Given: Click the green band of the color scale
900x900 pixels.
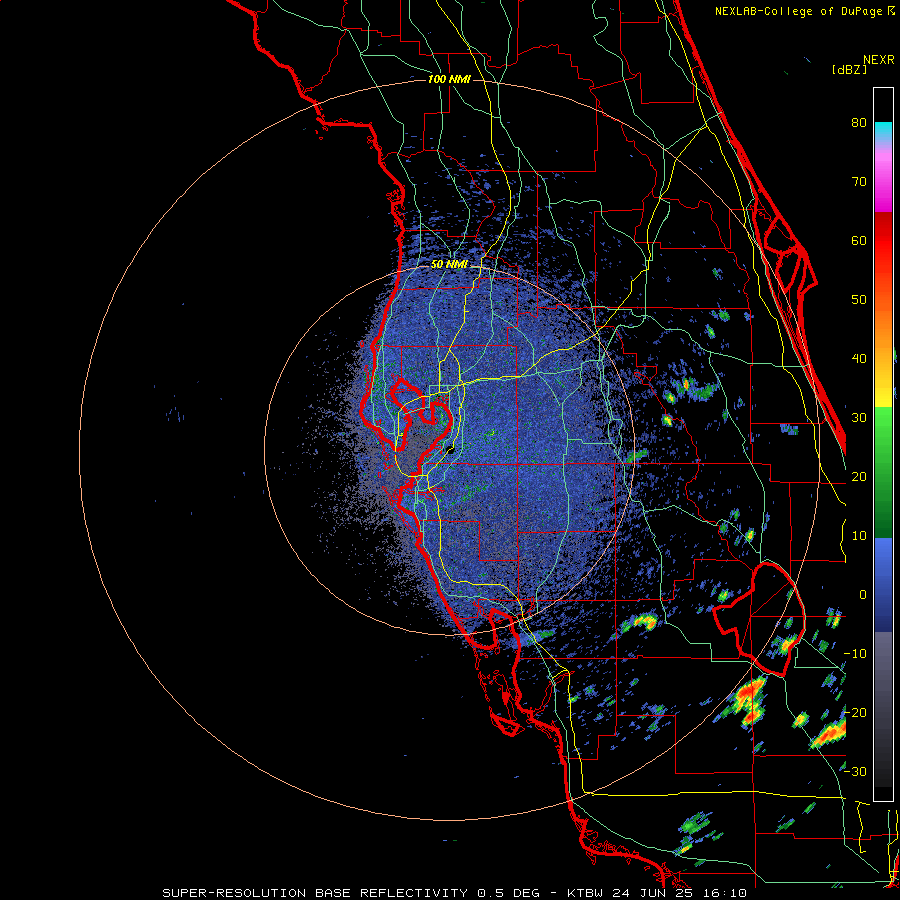Looking at the screenshot, I should tap(883, 472).
